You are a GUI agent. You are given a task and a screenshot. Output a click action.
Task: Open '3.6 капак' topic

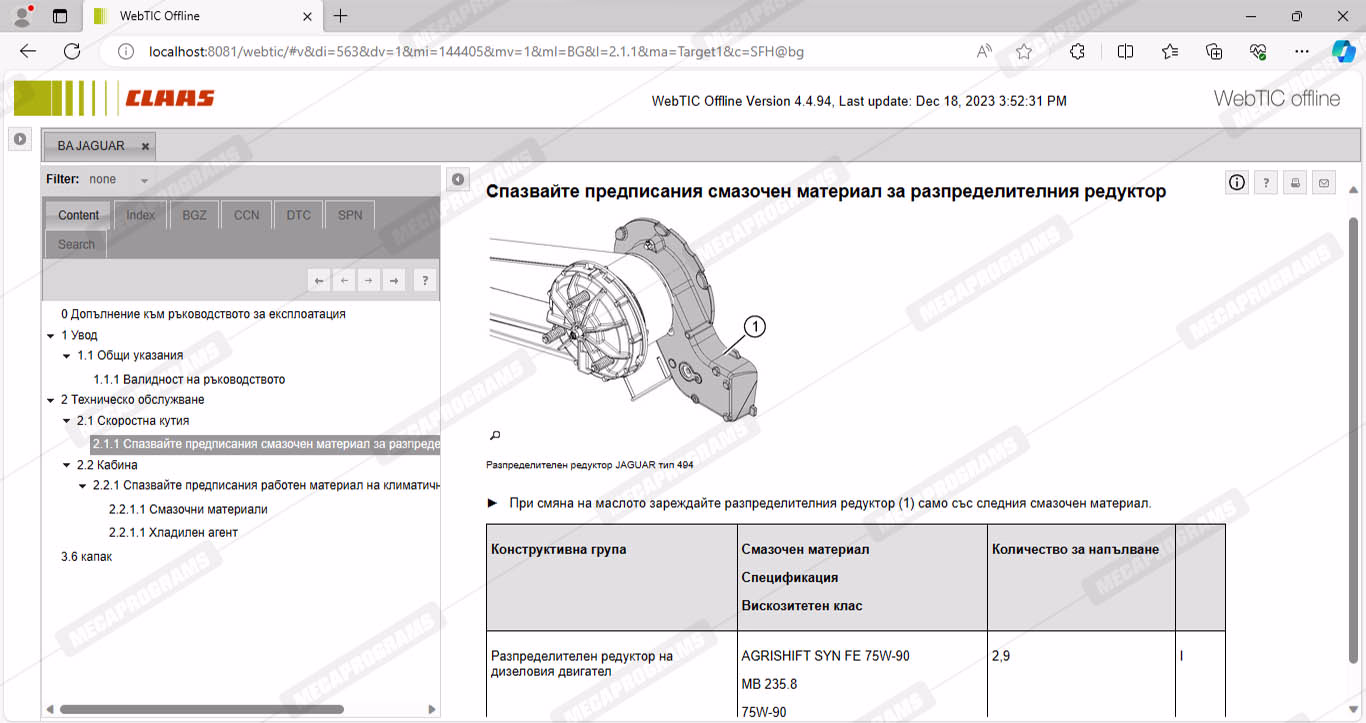pyautogui.click(x=87, y=556)
